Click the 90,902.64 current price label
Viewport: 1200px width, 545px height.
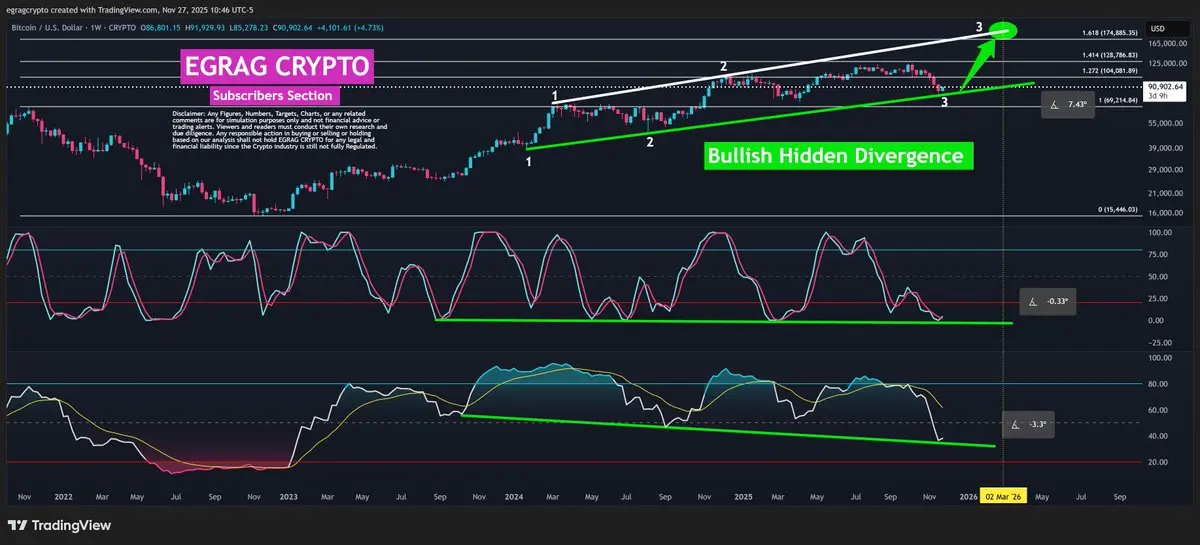1167,87
